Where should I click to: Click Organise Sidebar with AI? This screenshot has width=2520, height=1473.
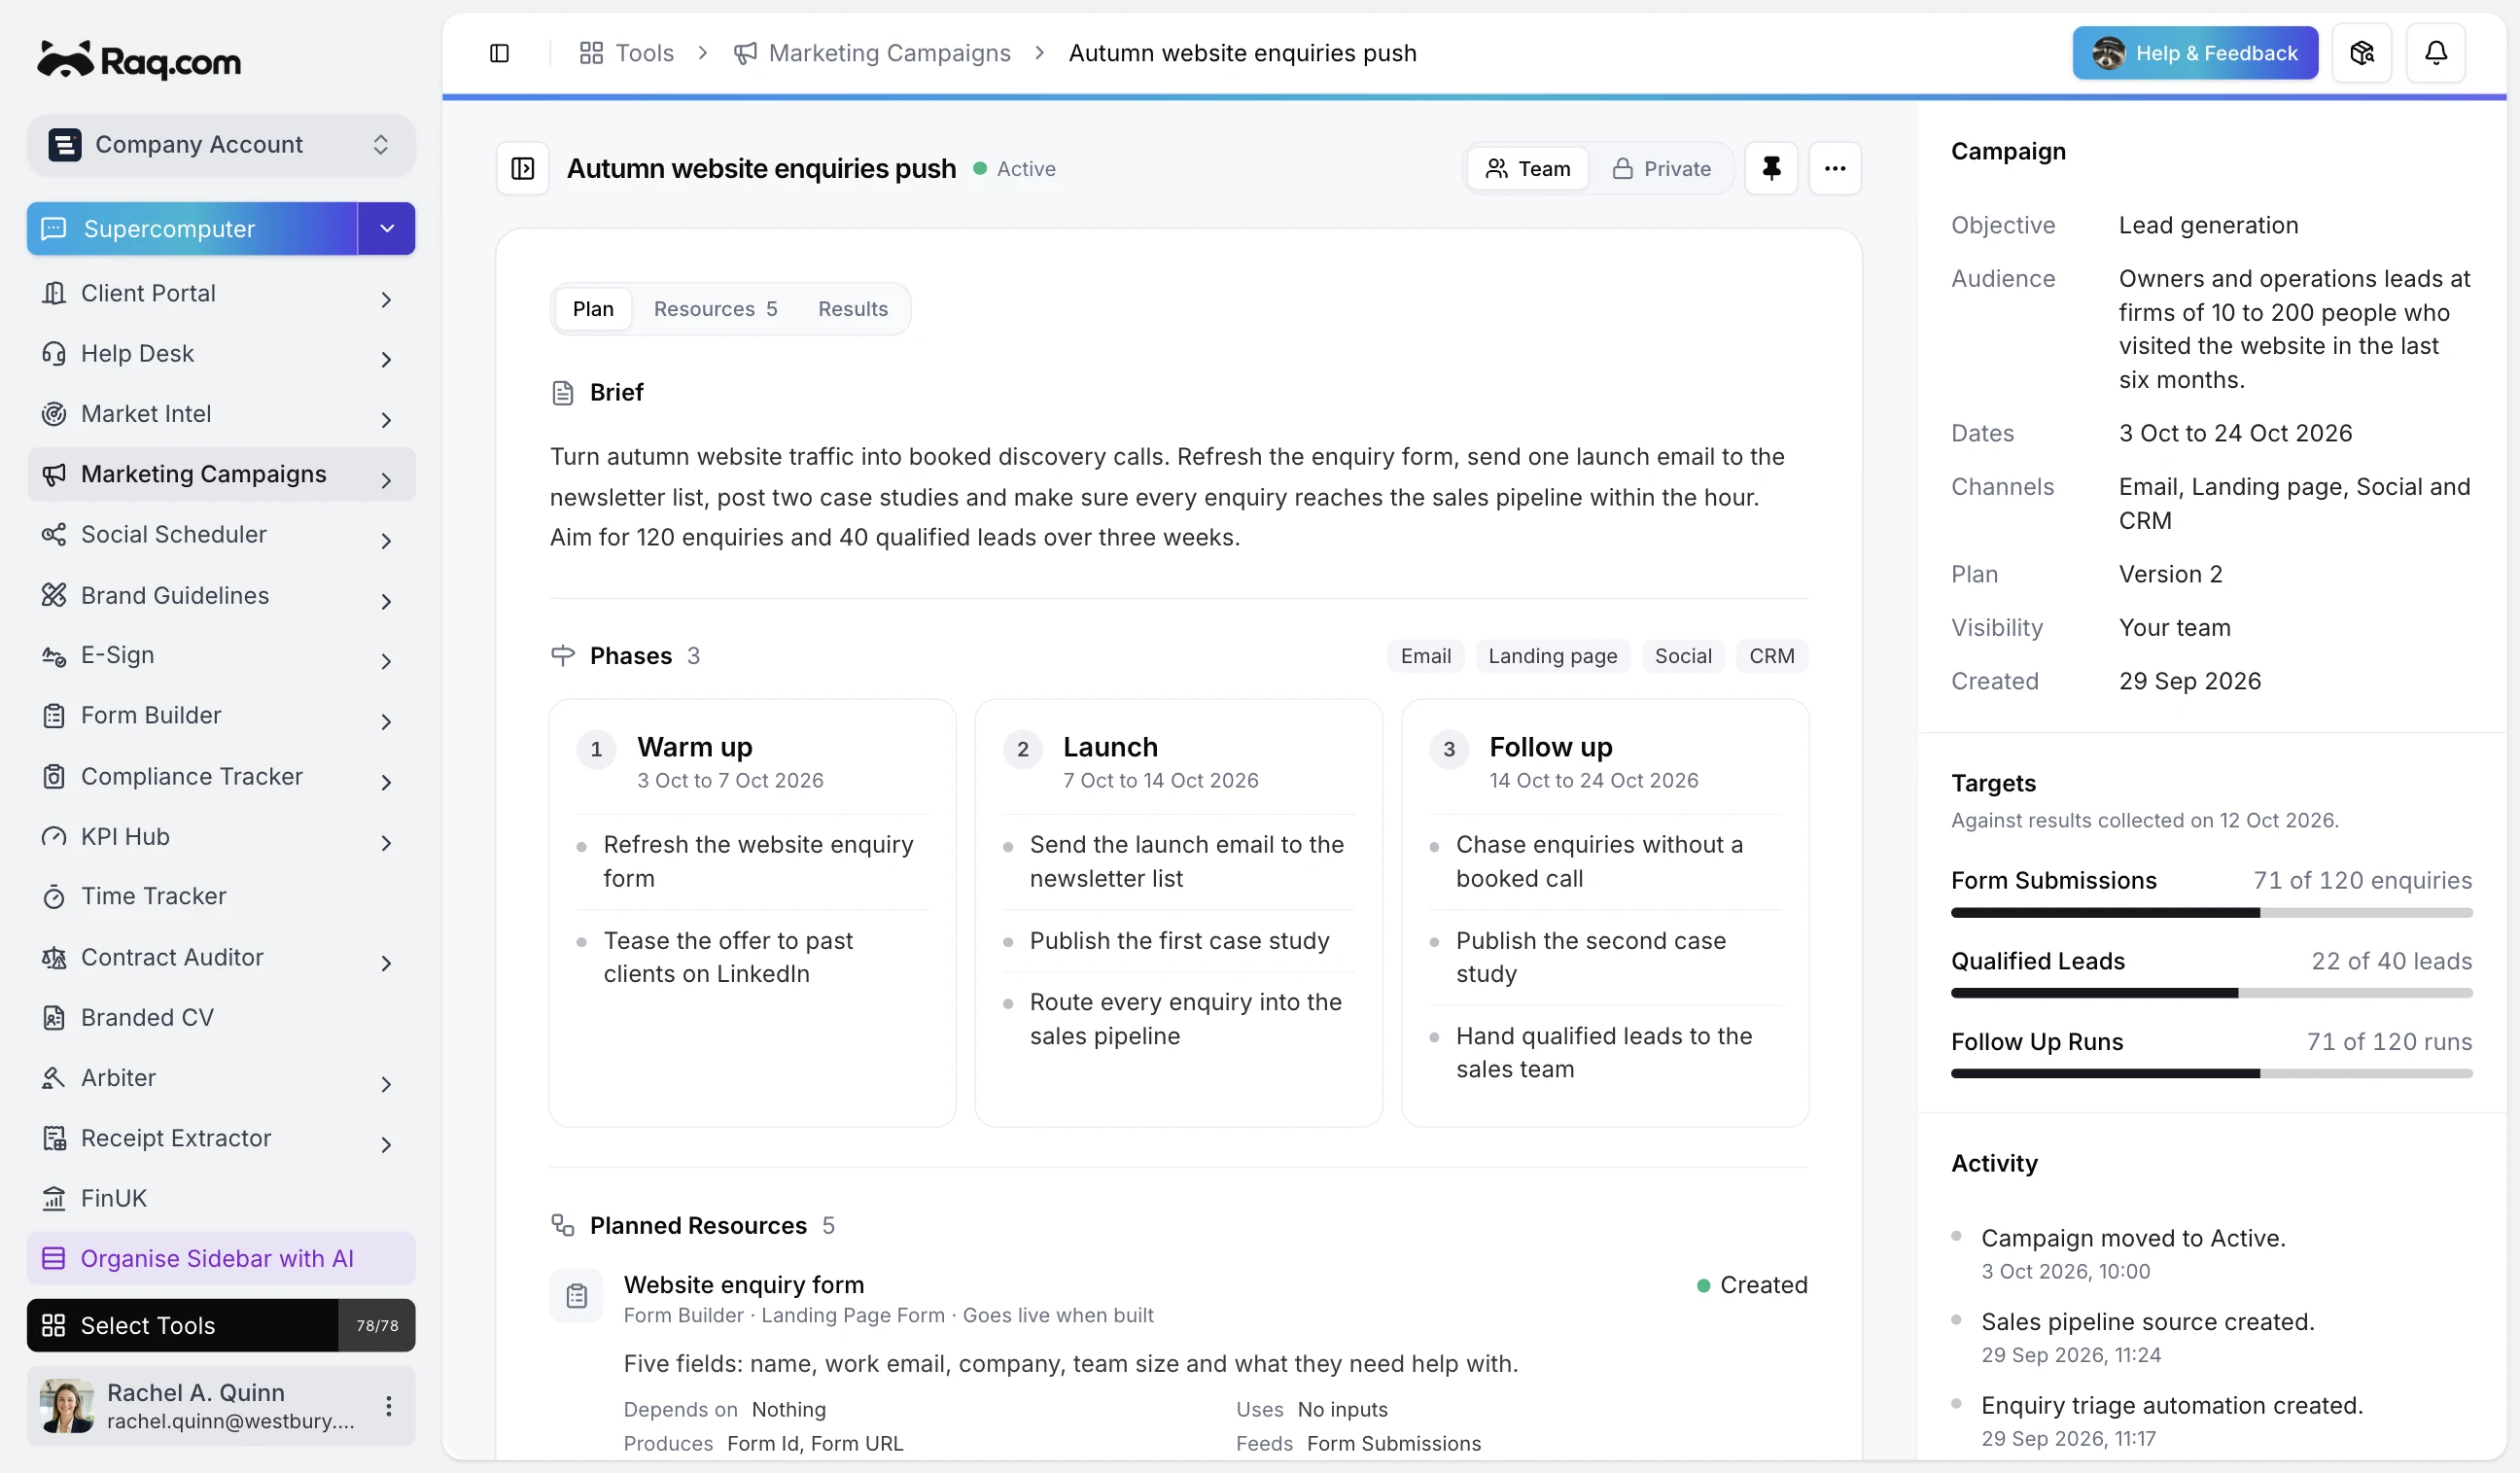(x=221, y=1258)
